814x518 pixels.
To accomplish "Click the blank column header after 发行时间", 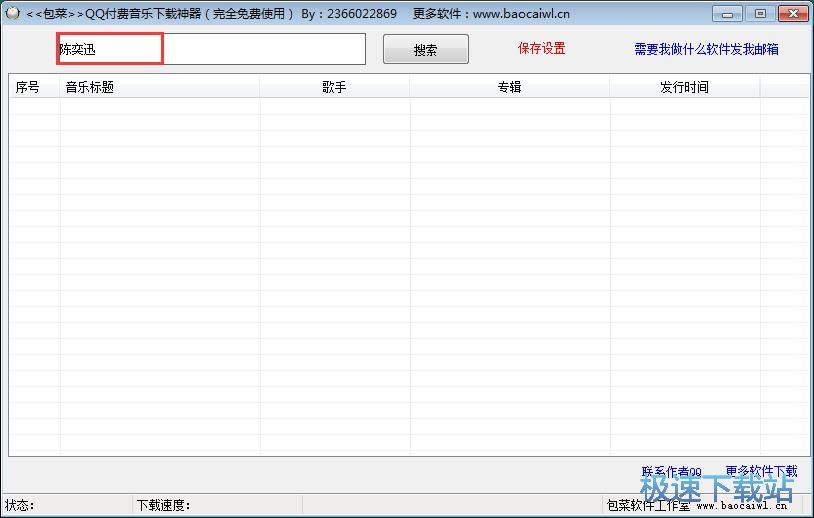I will (x=784, y=87).
